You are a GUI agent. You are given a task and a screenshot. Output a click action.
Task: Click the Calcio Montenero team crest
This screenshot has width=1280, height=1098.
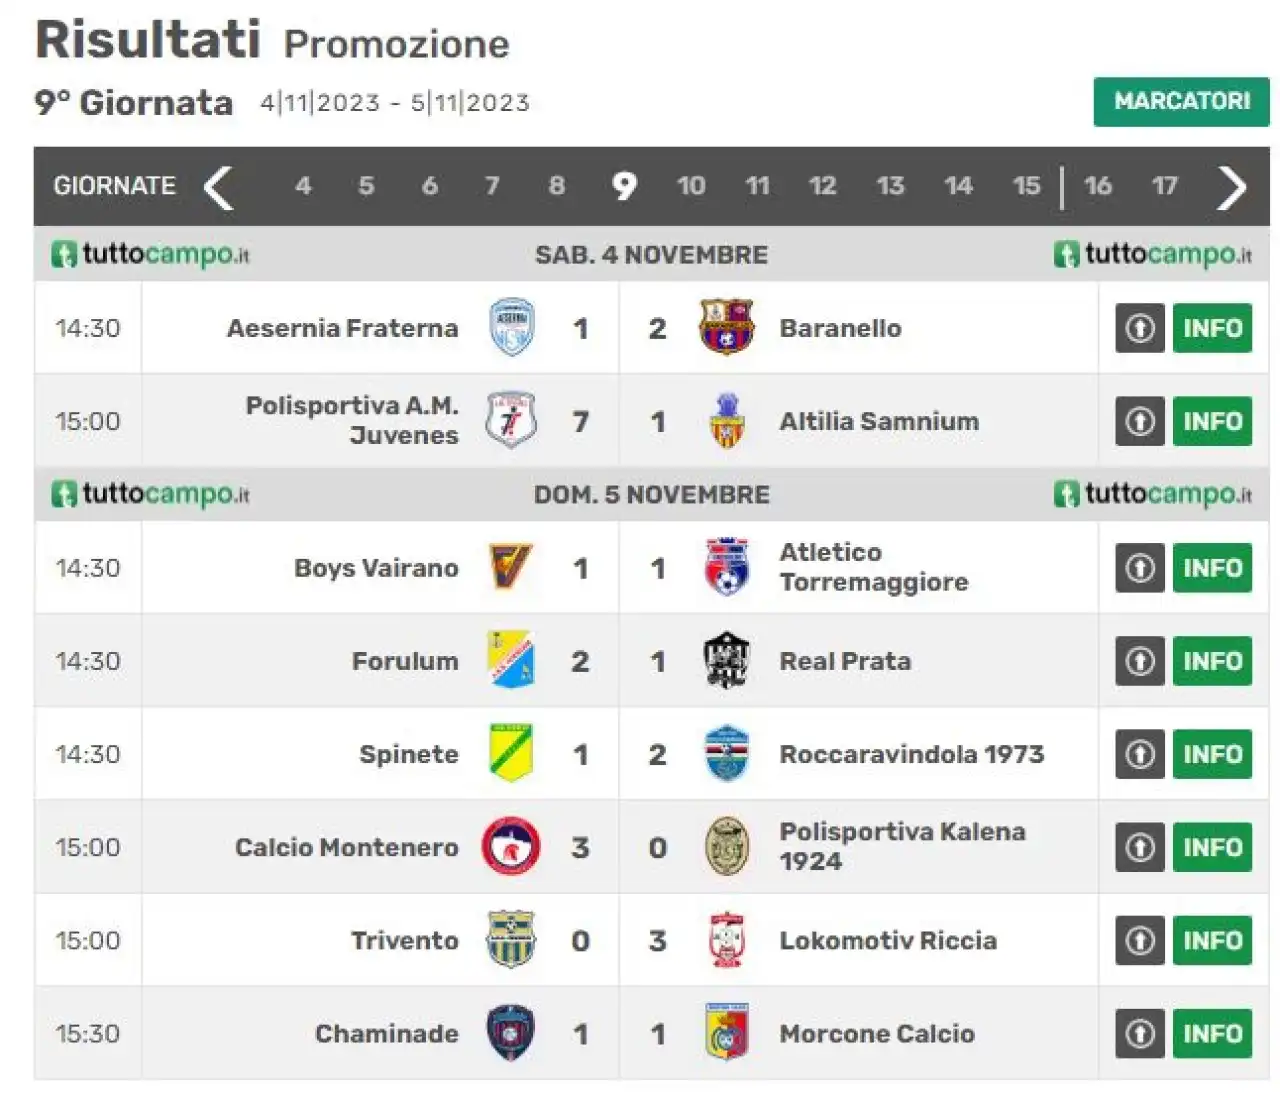coord(511,847)
